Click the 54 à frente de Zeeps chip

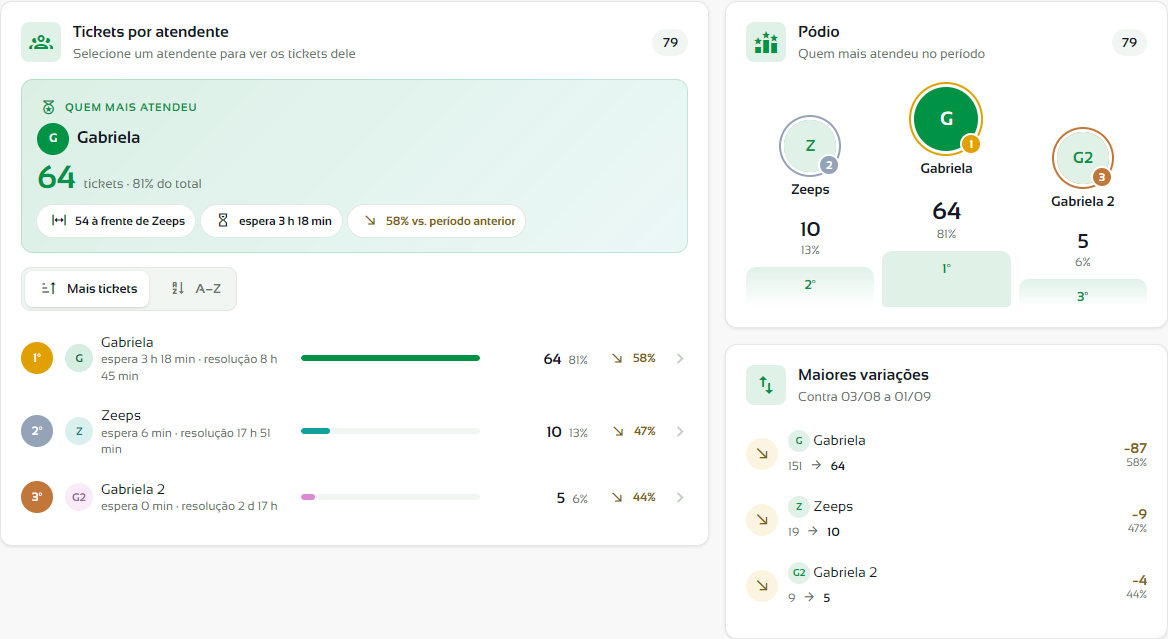pos(116,221)
